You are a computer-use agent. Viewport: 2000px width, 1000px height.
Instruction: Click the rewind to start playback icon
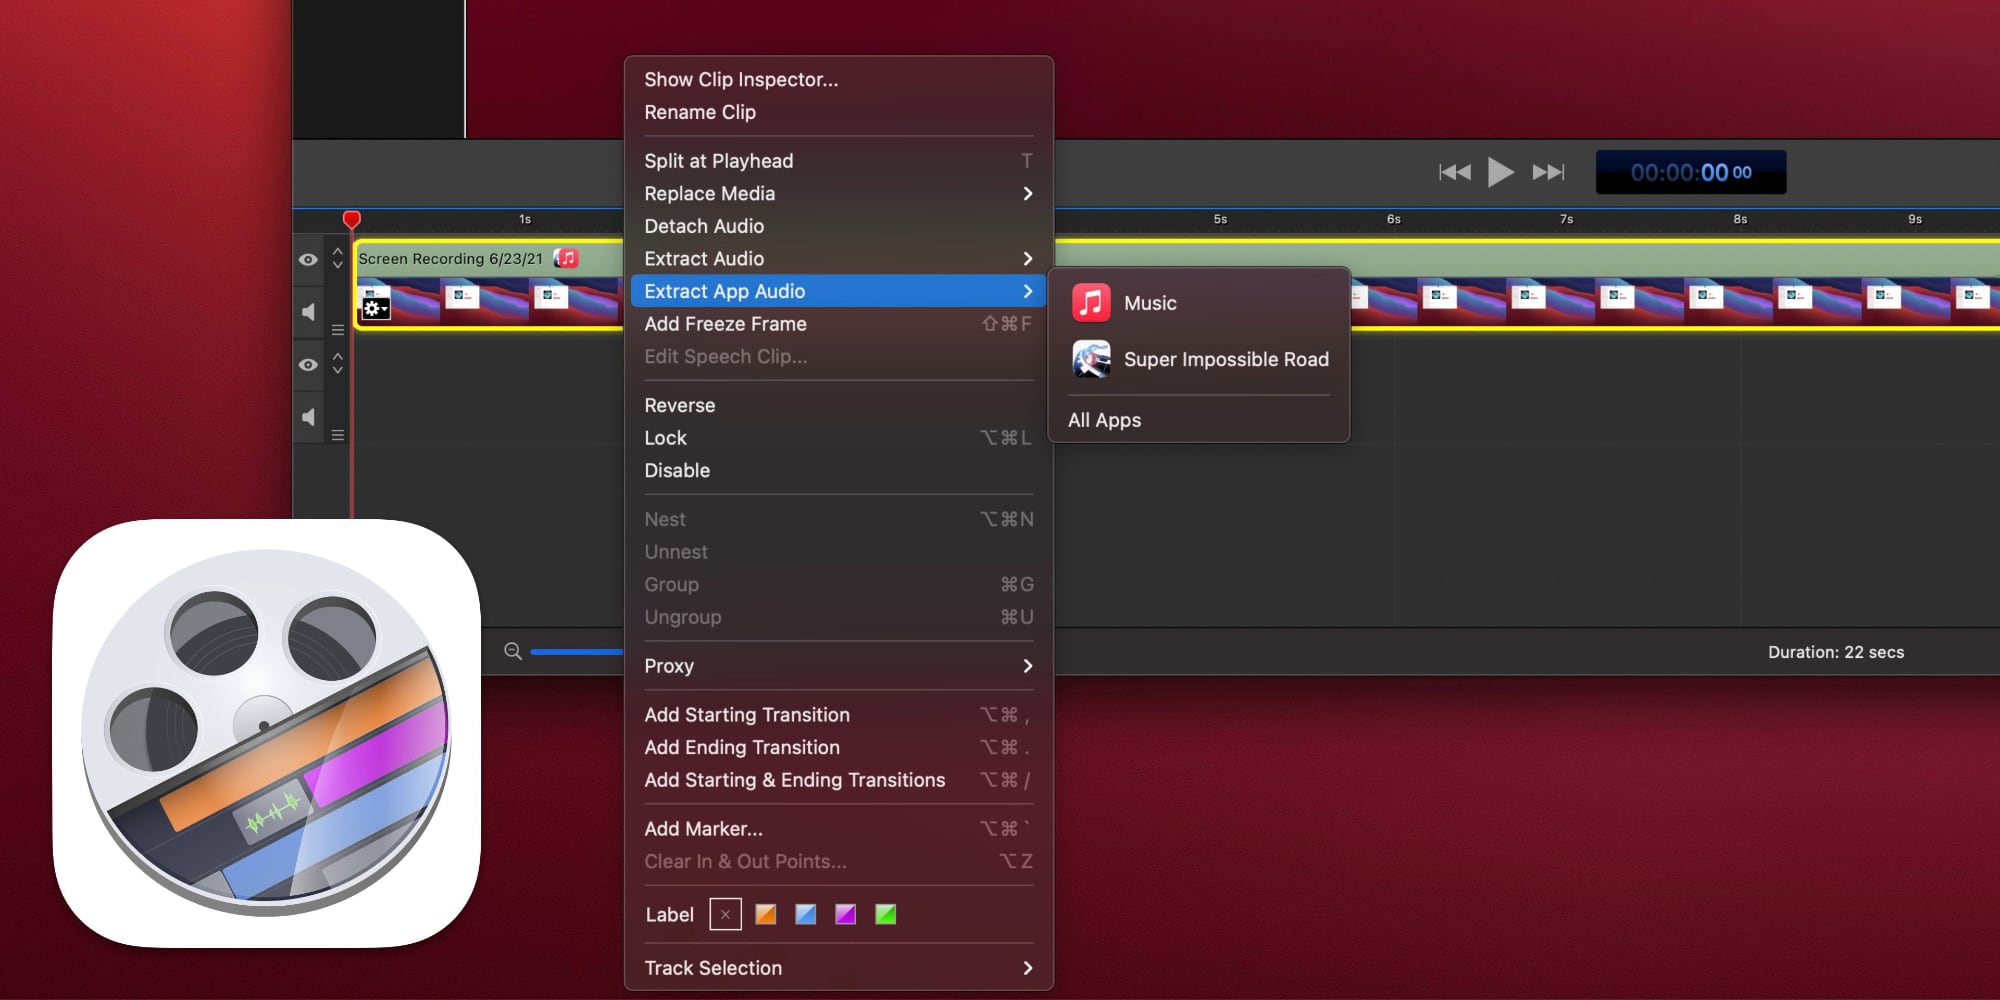pos(1455,171)
